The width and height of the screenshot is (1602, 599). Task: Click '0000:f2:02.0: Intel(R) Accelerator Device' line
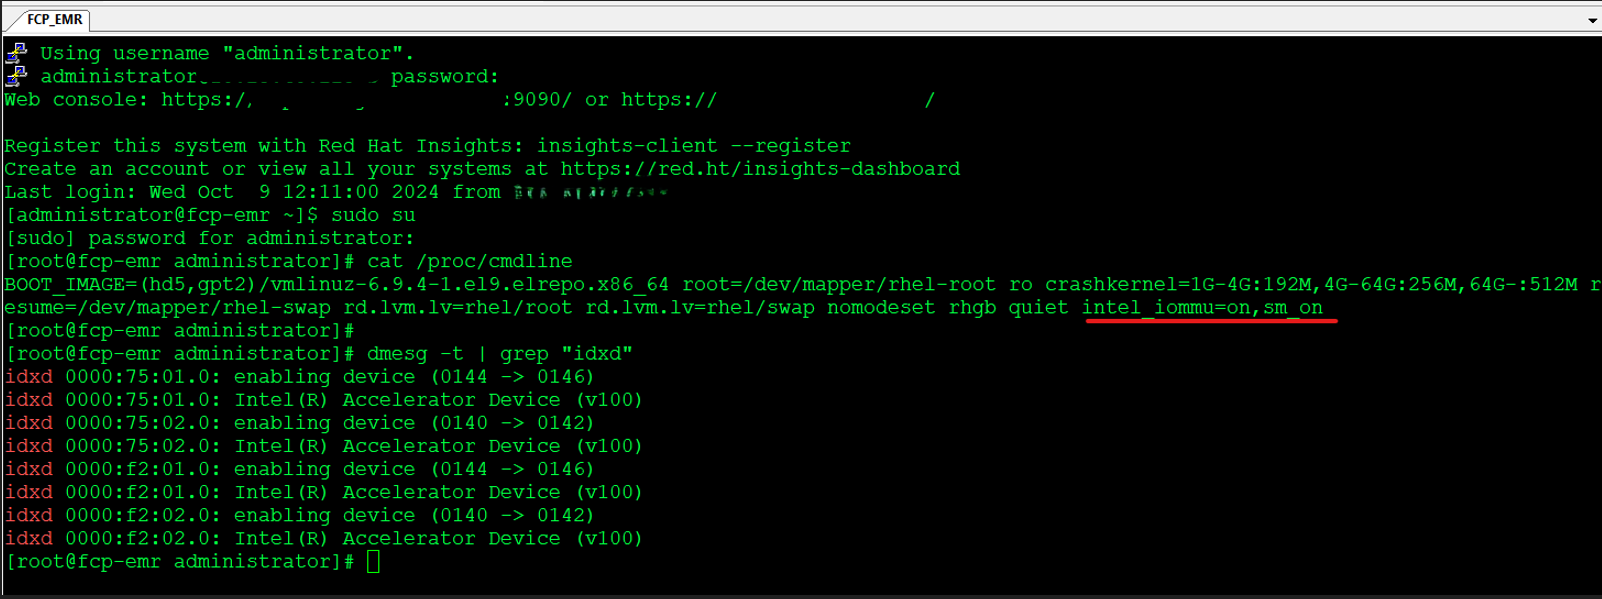tap(323, 538)
